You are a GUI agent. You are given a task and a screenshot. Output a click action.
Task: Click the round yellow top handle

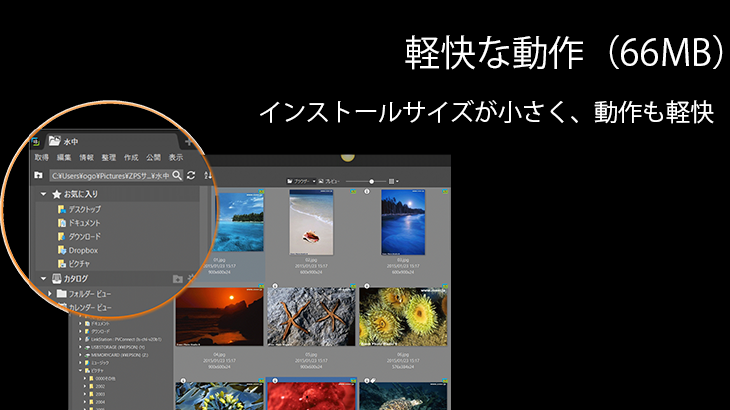click(x=347, y=158)
